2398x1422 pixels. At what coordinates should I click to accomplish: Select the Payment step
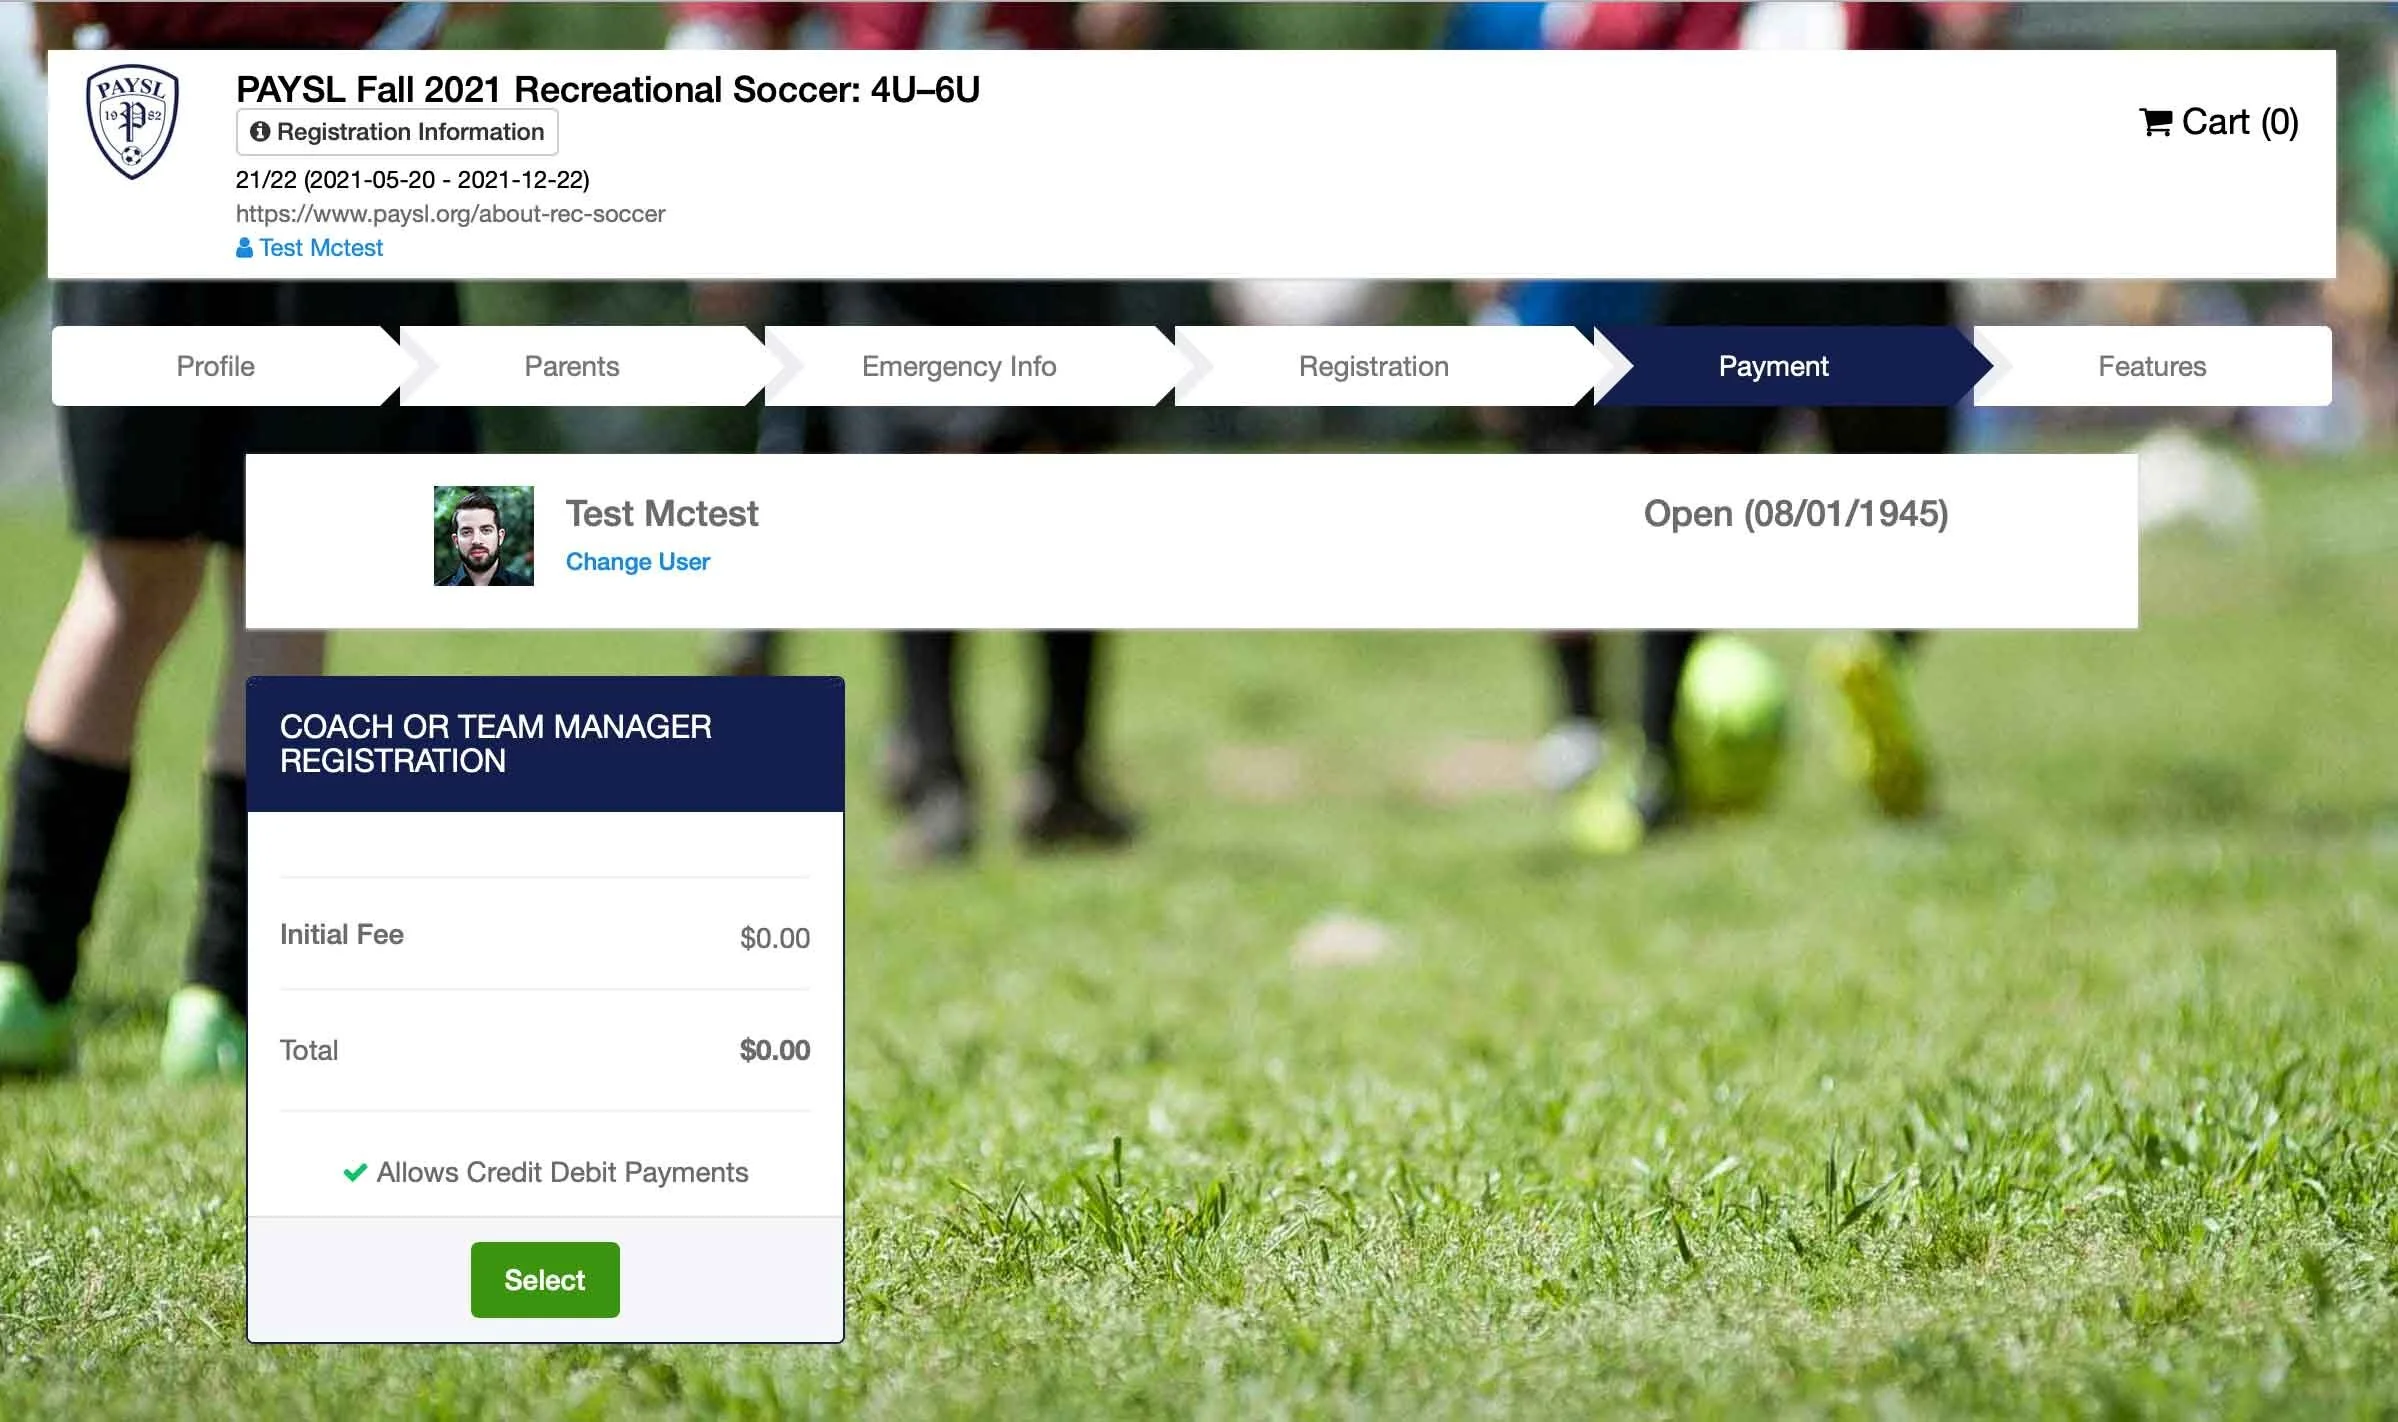(x=1774, y=366)
